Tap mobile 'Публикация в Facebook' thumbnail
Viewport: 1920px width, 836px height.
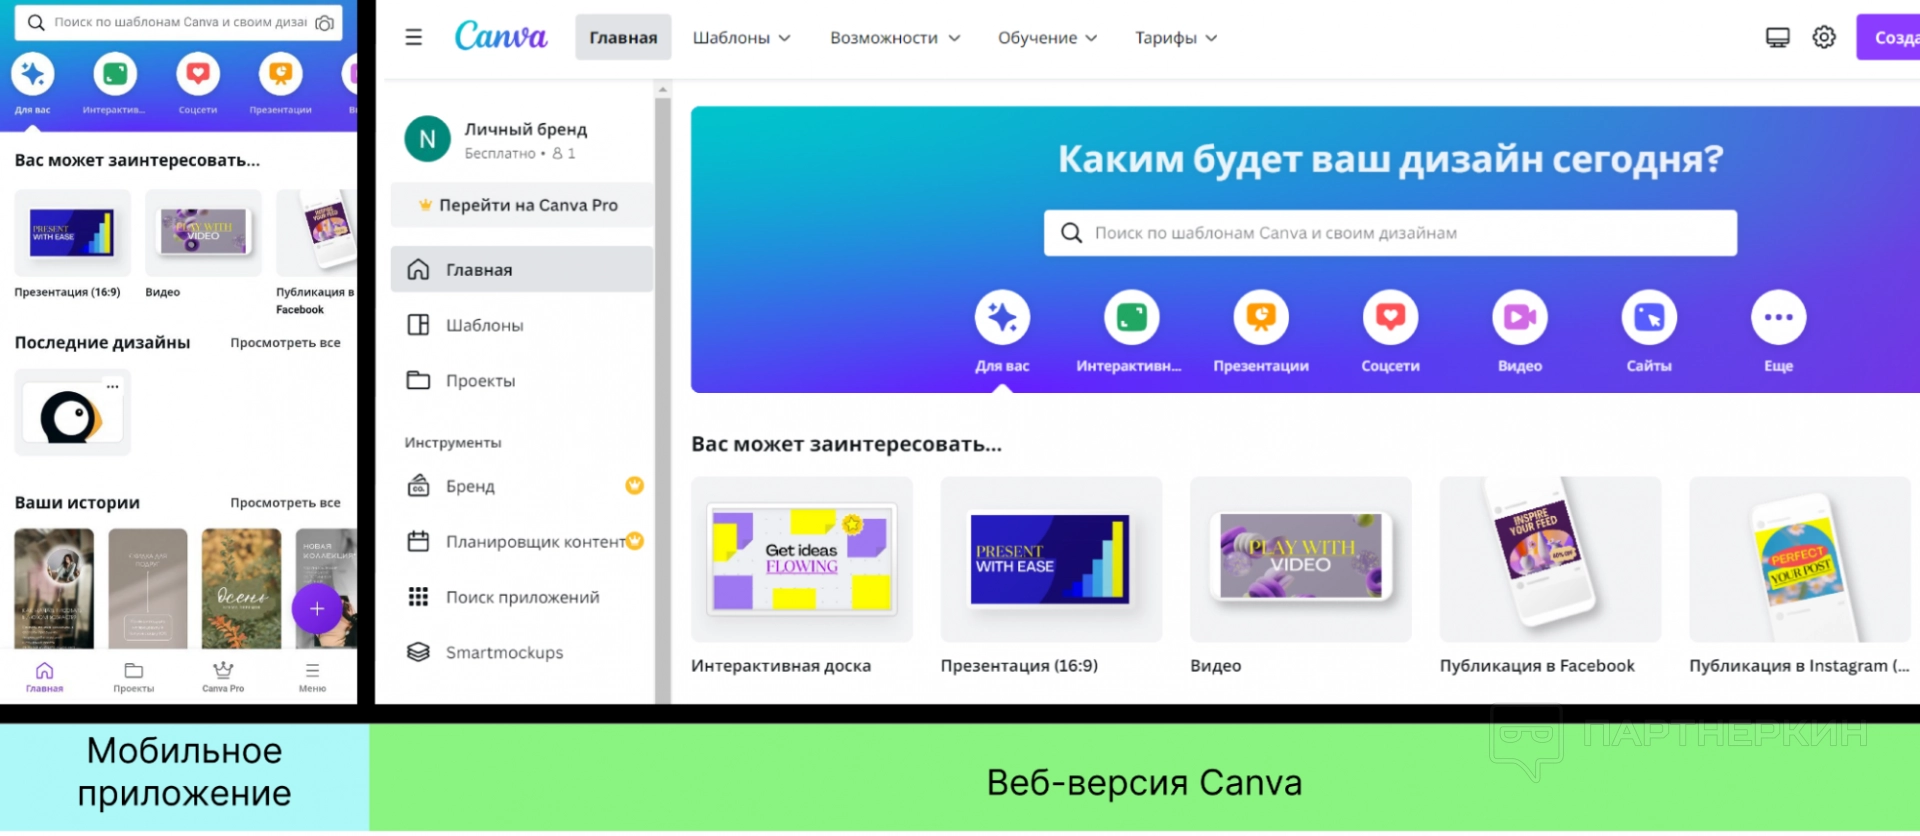[316, 233]
